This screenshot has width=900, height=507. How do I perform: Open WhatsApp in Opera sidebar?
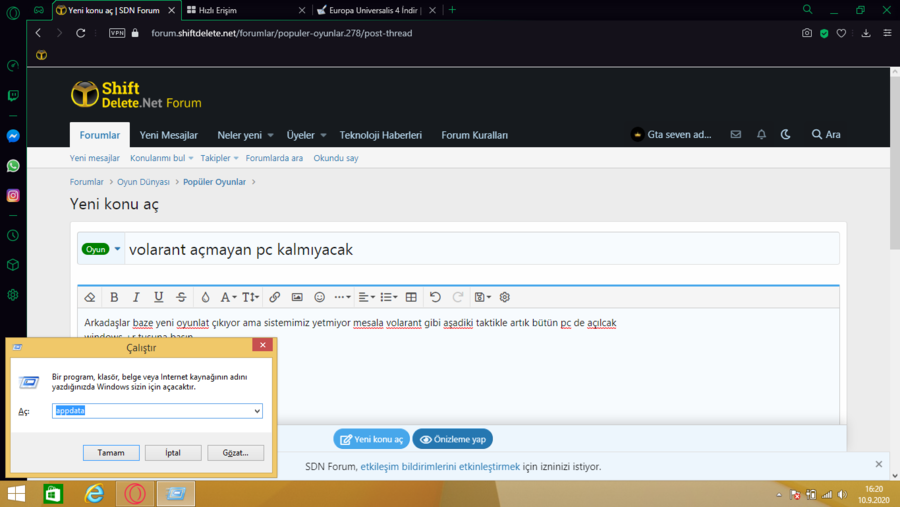13,166
